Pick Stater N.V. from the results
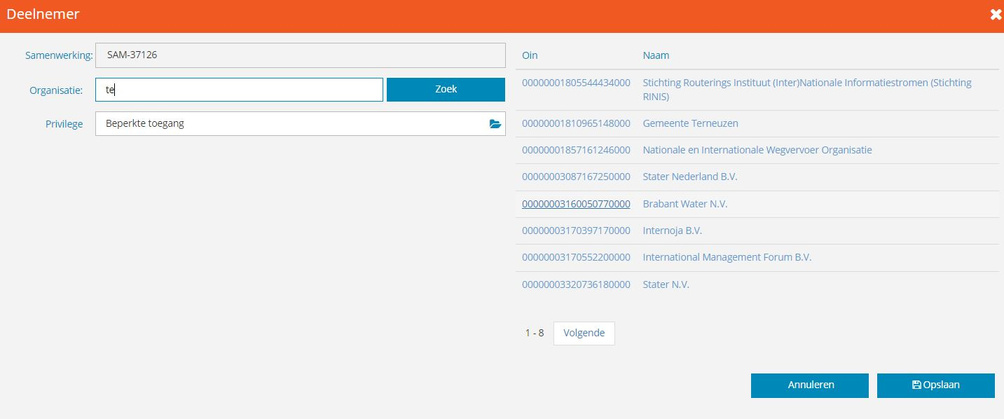The width and height of the screenshot is (1004, 419). [x=666, y=284]
